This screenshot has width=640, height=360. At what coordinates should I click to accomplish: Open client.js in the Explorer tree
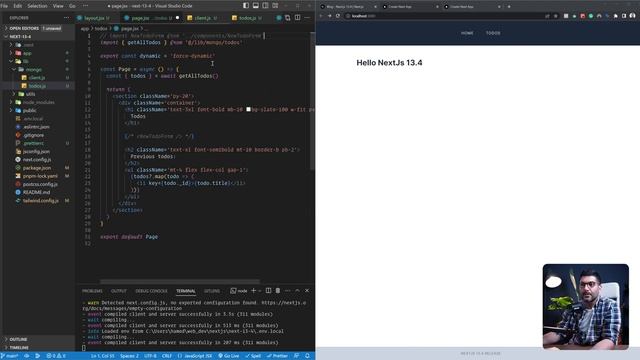pyautogui.click(x=38, y=78)
